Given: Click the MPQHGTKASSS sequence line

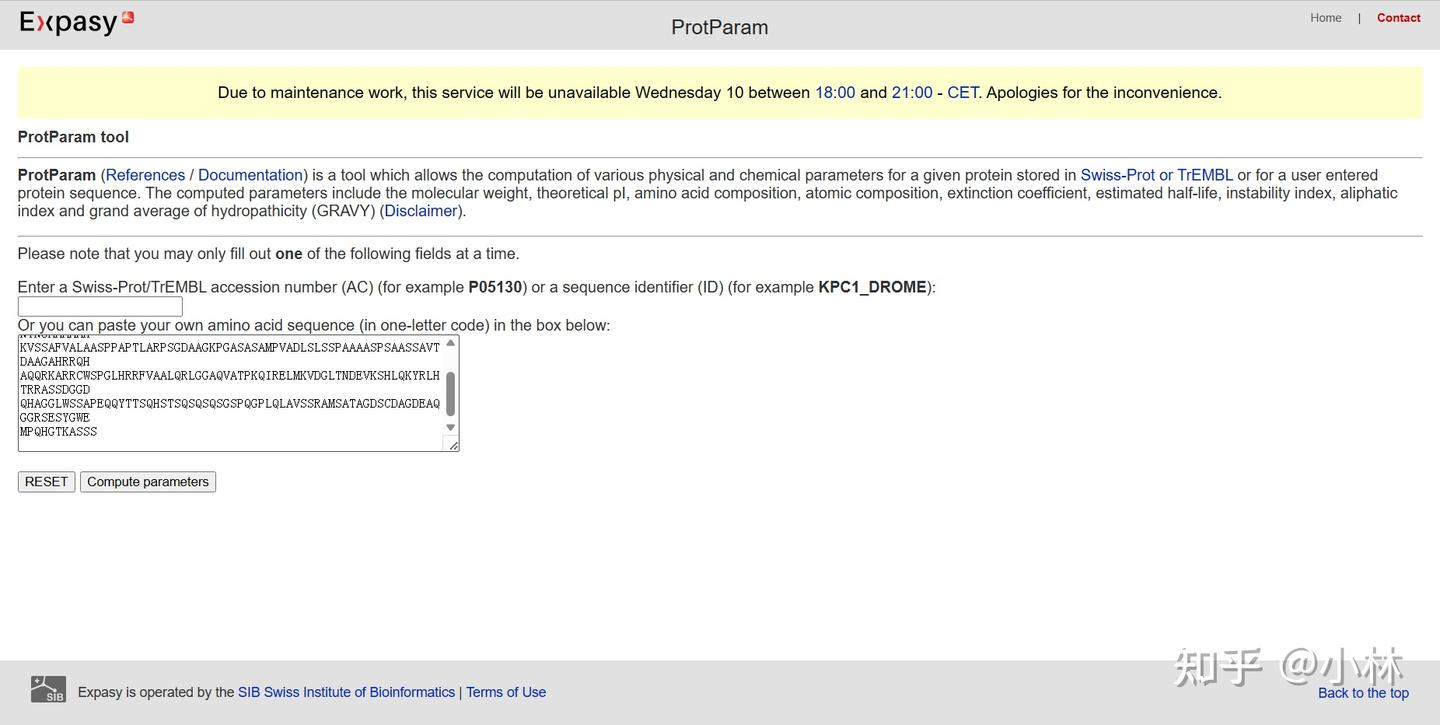Looking at the screenshot, I should pyautogui.click(x=59, y=432).
